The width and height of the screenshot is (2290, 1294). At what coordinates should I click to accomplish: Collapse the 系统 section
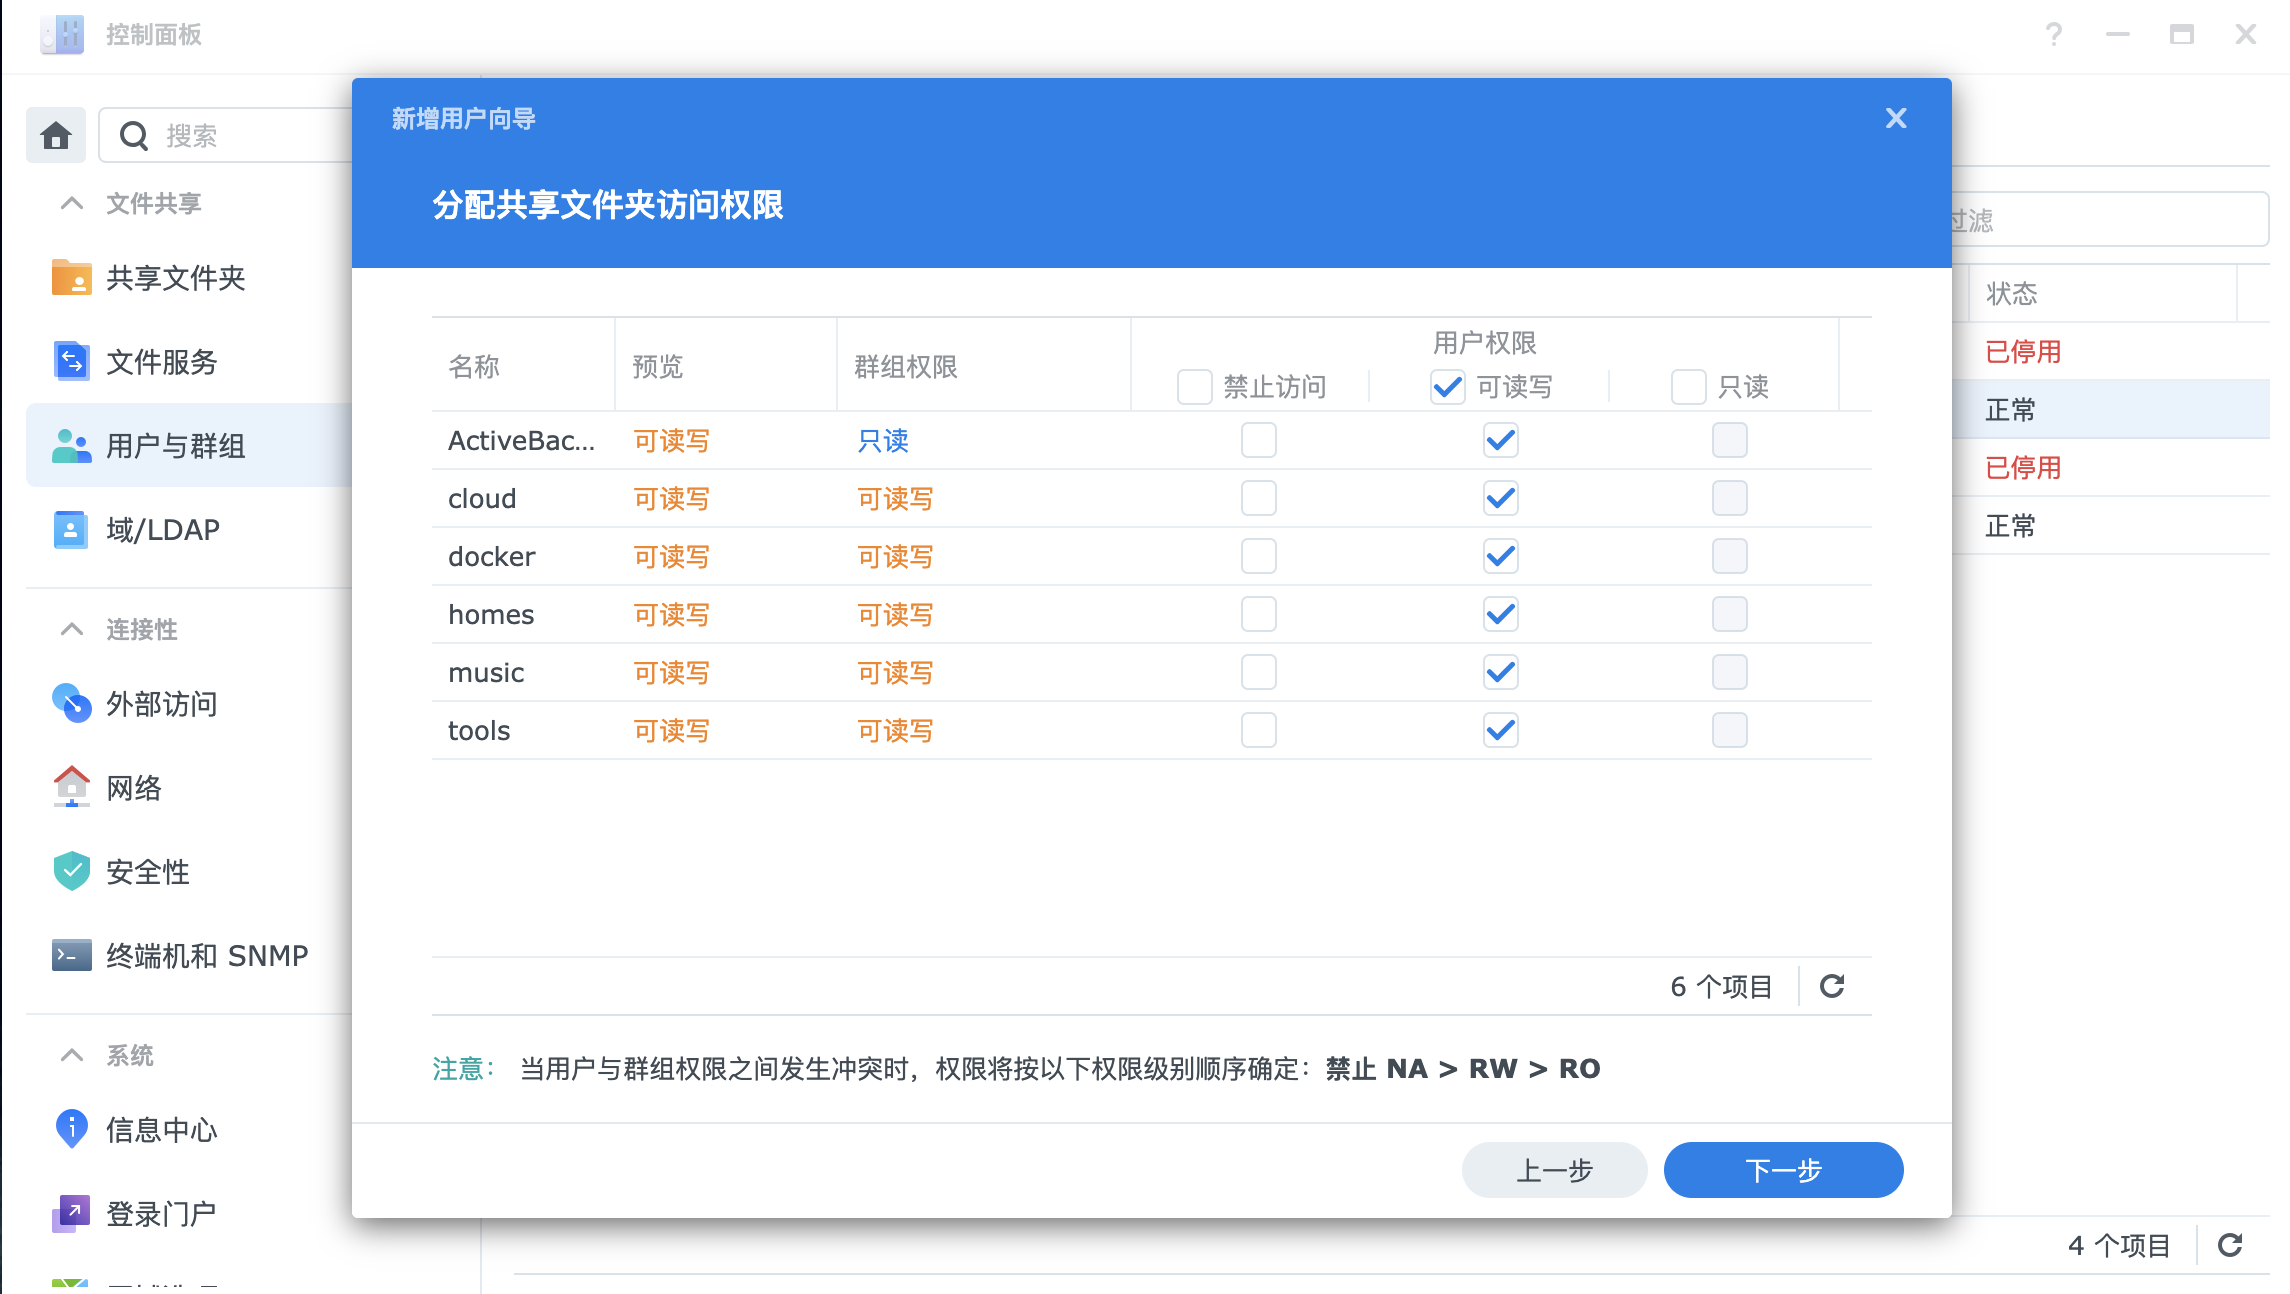point(70,1055)
